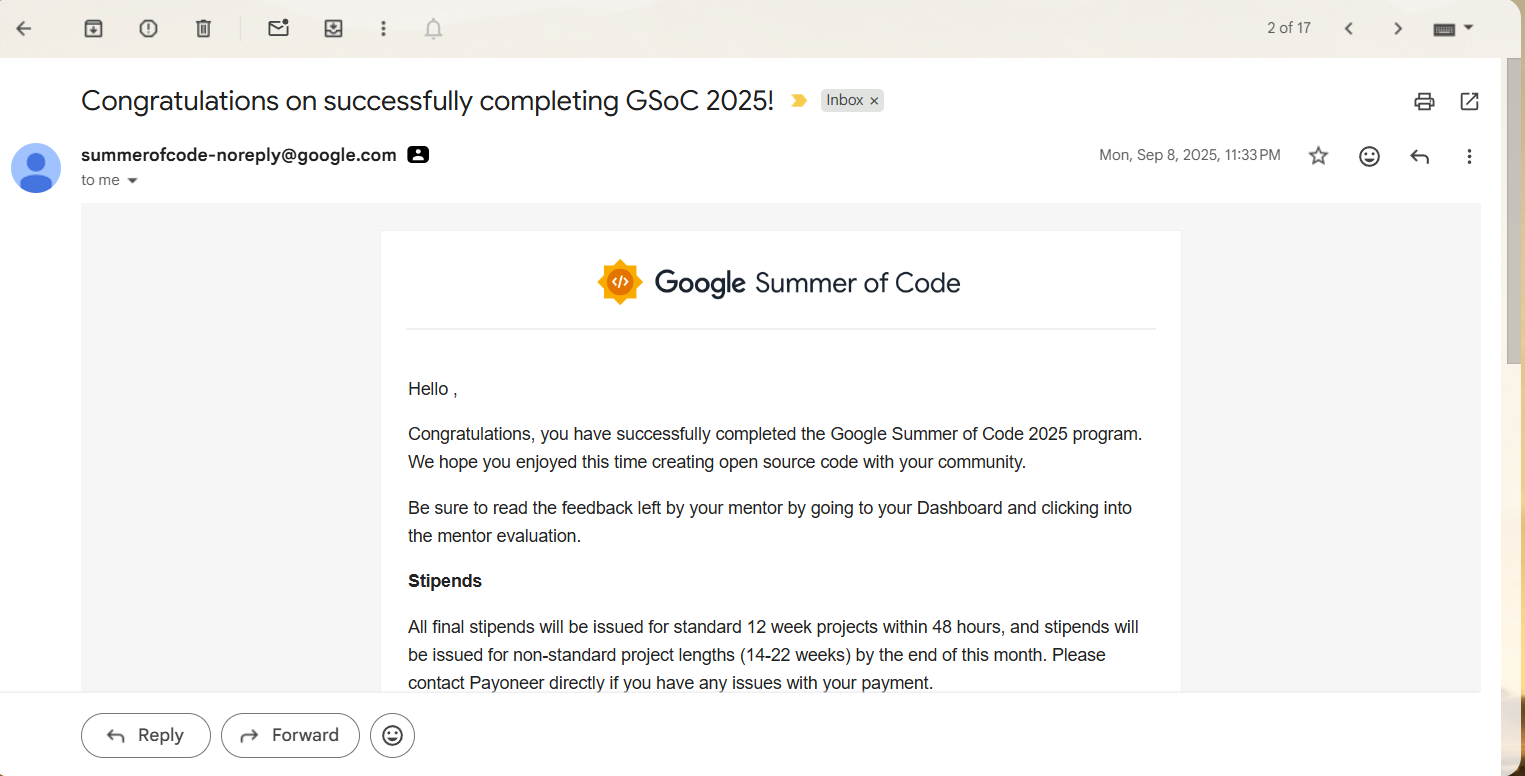1525x776 pixels.
Task: Open the input tools keyboard dropdown
Action: tap(1453, 28)
